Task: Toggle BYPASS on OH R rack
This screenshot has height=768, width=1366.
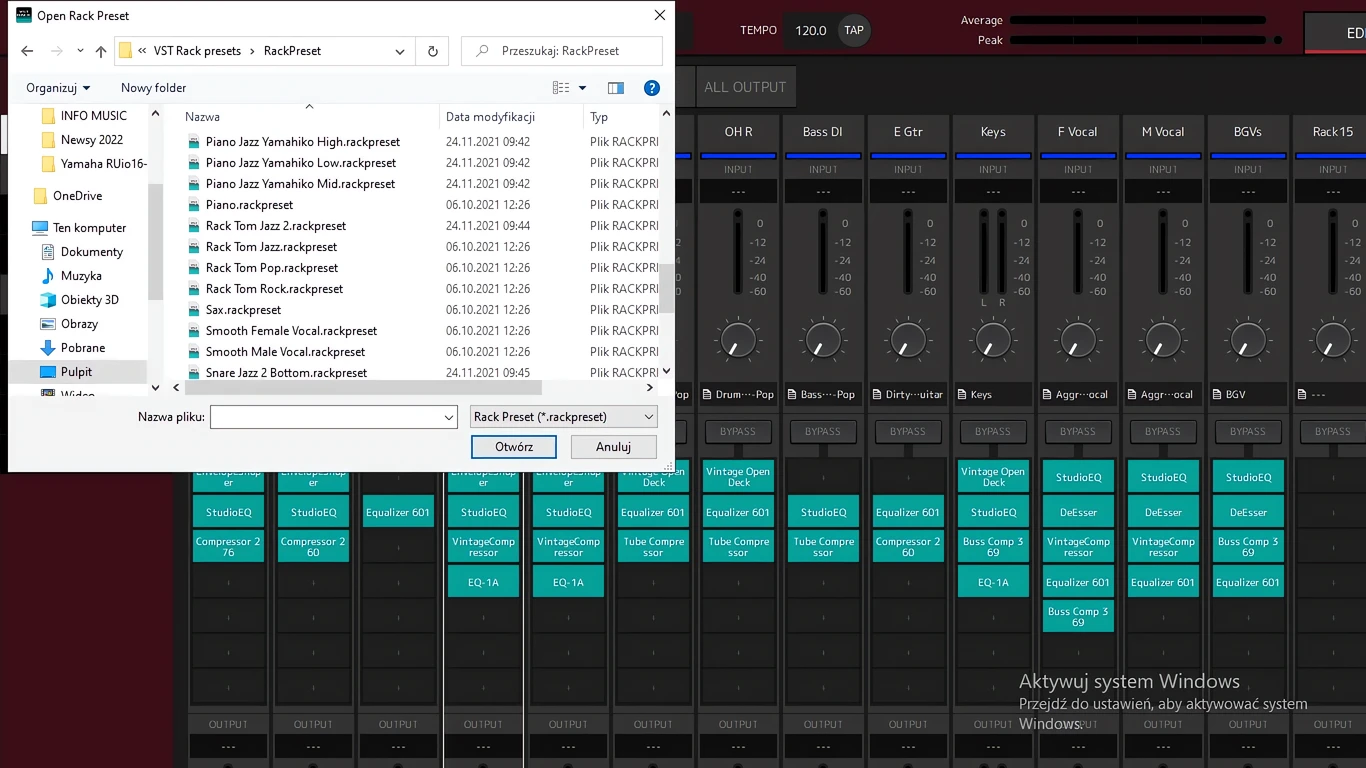Action: tap(738, 432)
